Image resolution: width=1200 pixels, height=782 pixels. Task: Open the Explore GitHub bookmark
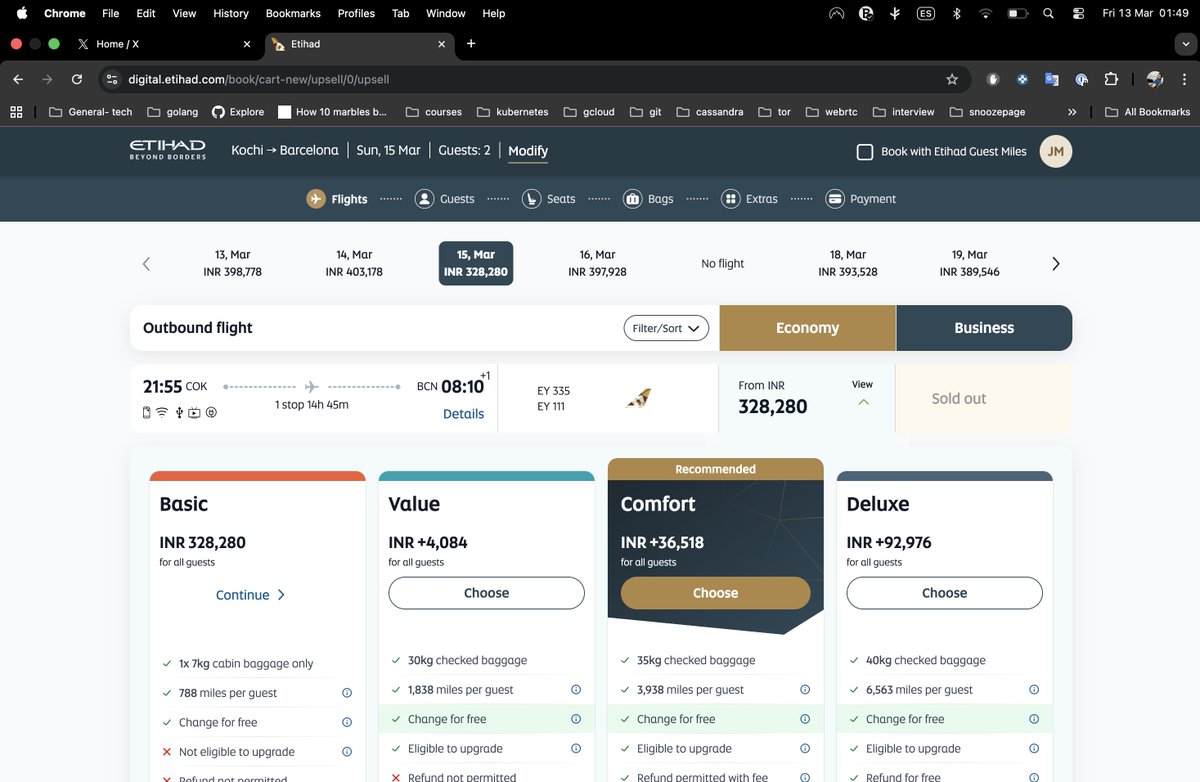pos(238,112)
